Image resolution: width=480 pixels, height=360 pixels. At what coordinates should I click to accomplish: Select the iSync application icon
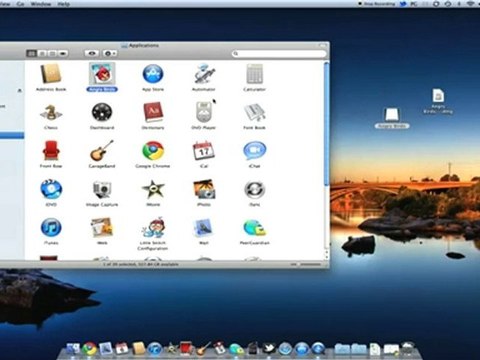(x=255, y=189)
